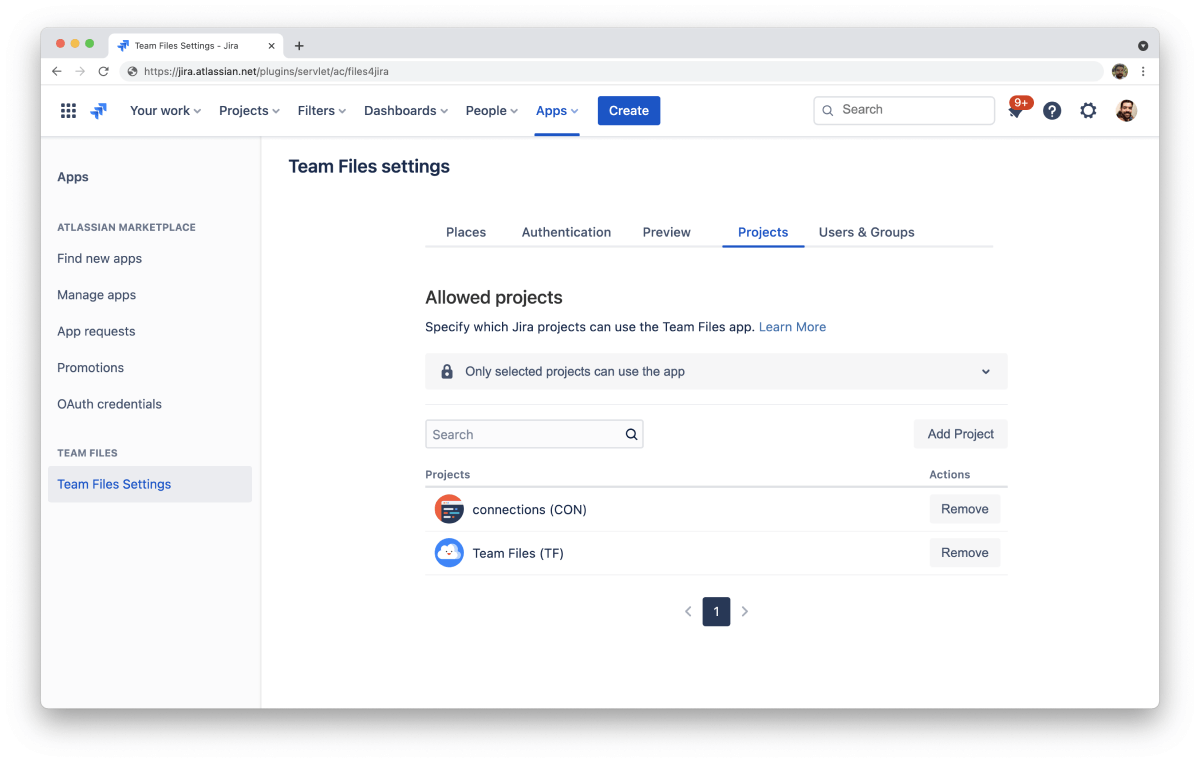
Task: Click the Team Files settings page title
Action: click(x=369, y=167)
